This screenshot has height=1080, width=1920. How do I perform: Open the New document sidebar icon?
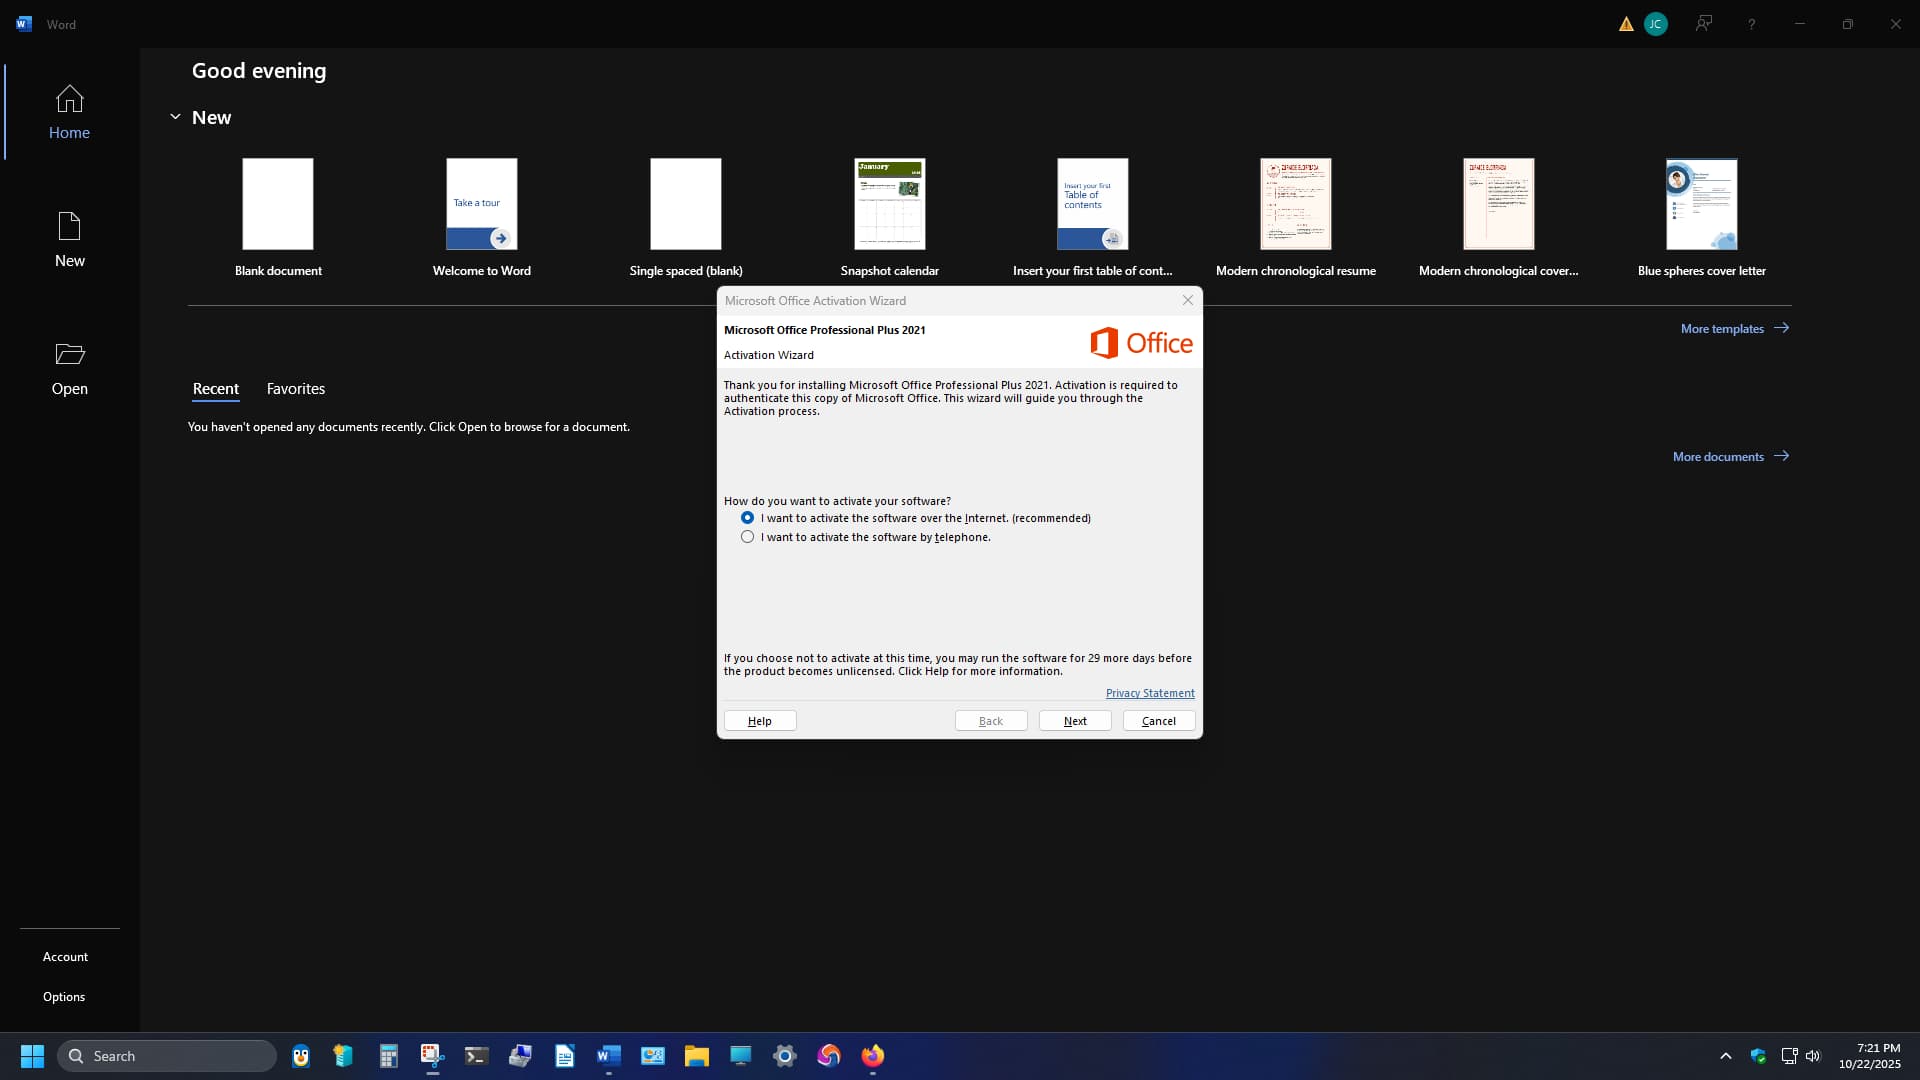pos(69,227)
